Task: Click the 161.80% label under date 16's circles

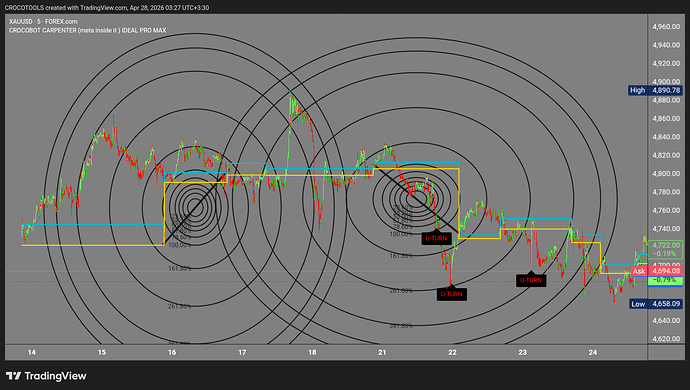Action: point(180,268)
